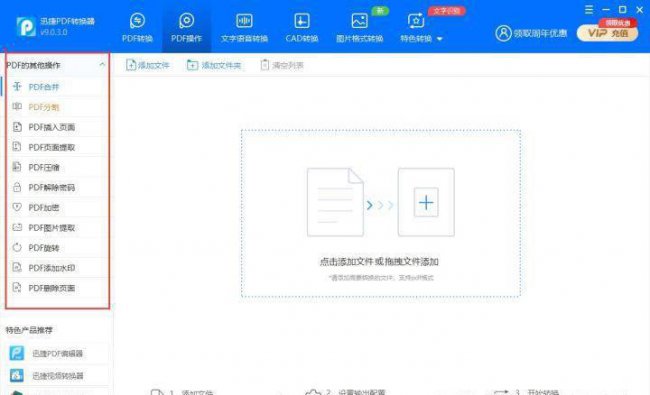The width and height of the screenshot is (650, 395).
Task: Click the PDF操作 disc icon
Action: (x=186, y=20)
